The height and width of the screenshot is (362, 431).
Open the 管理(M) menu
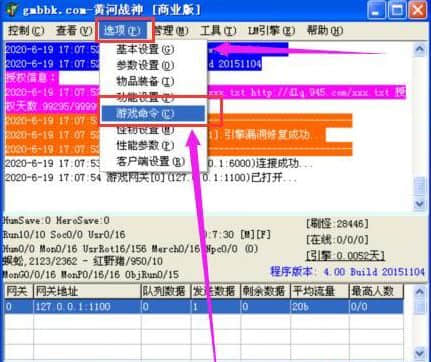click(x=171, y=31)
